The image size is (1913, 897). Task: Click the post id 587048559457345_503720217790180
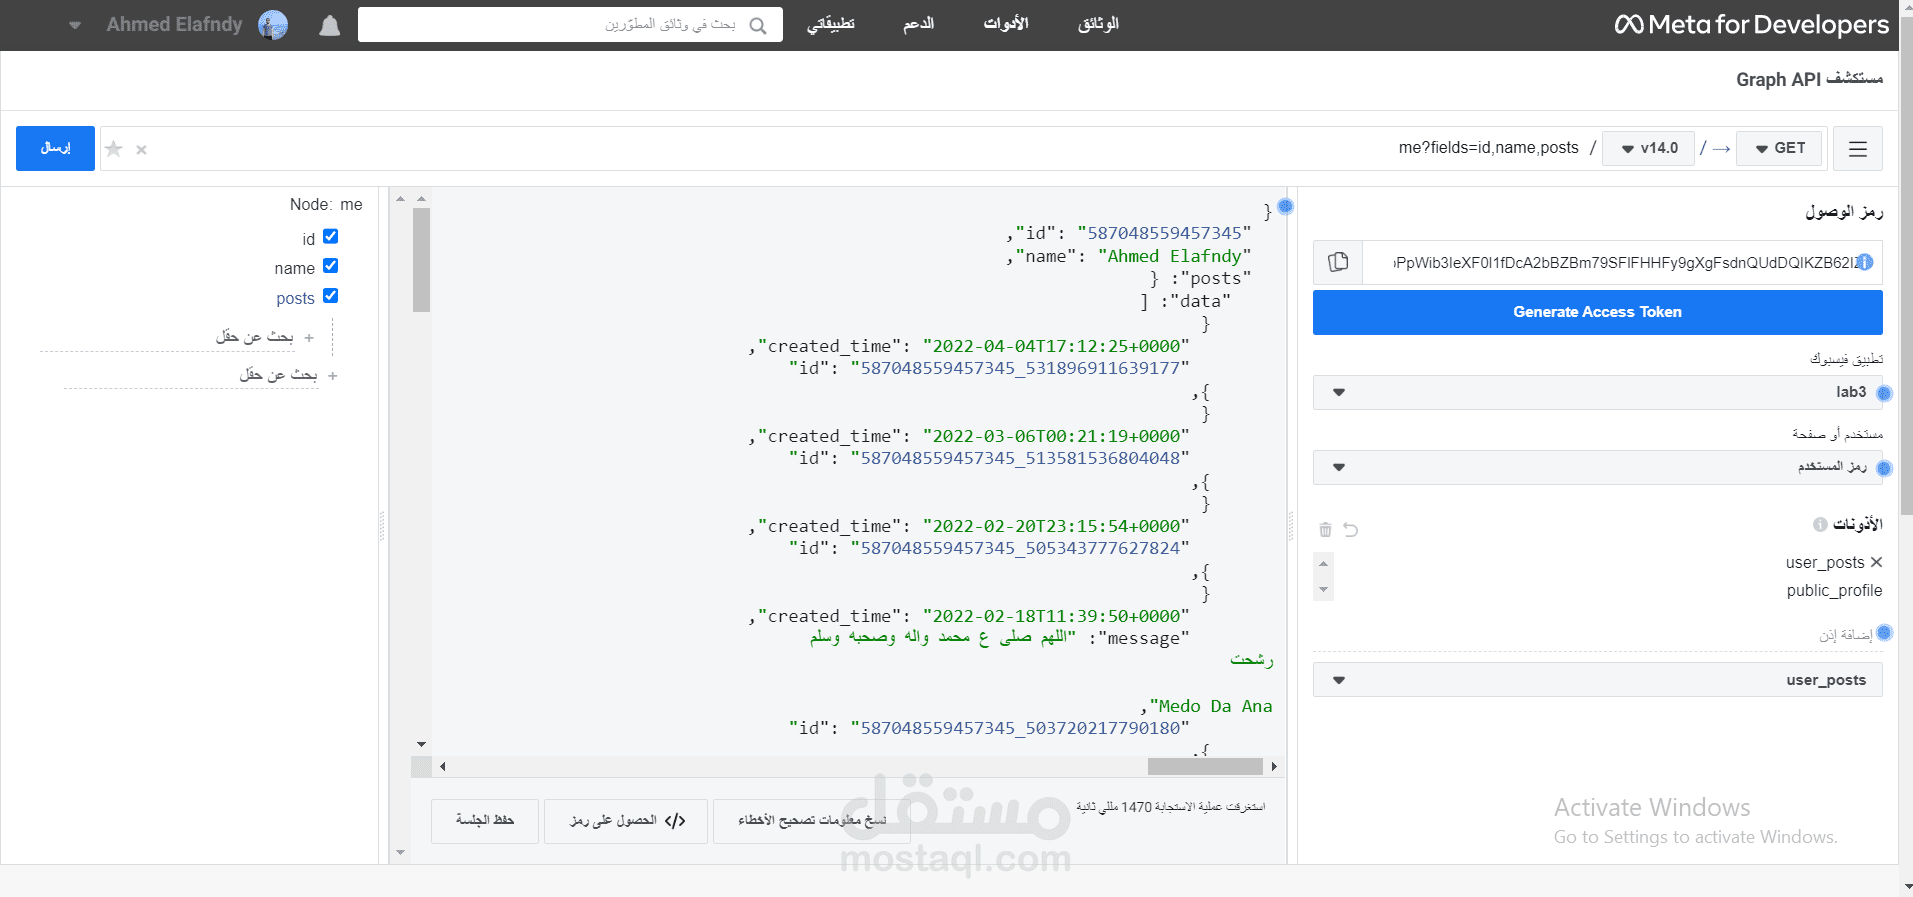[1020, 728]
